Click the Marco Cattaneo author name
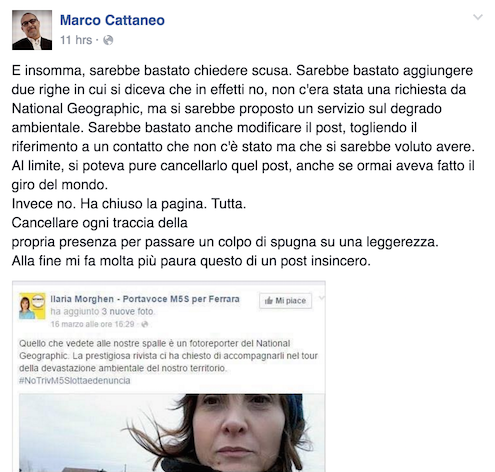The height and width of the screenshot is (472, 495). click(x=112, y=20)
